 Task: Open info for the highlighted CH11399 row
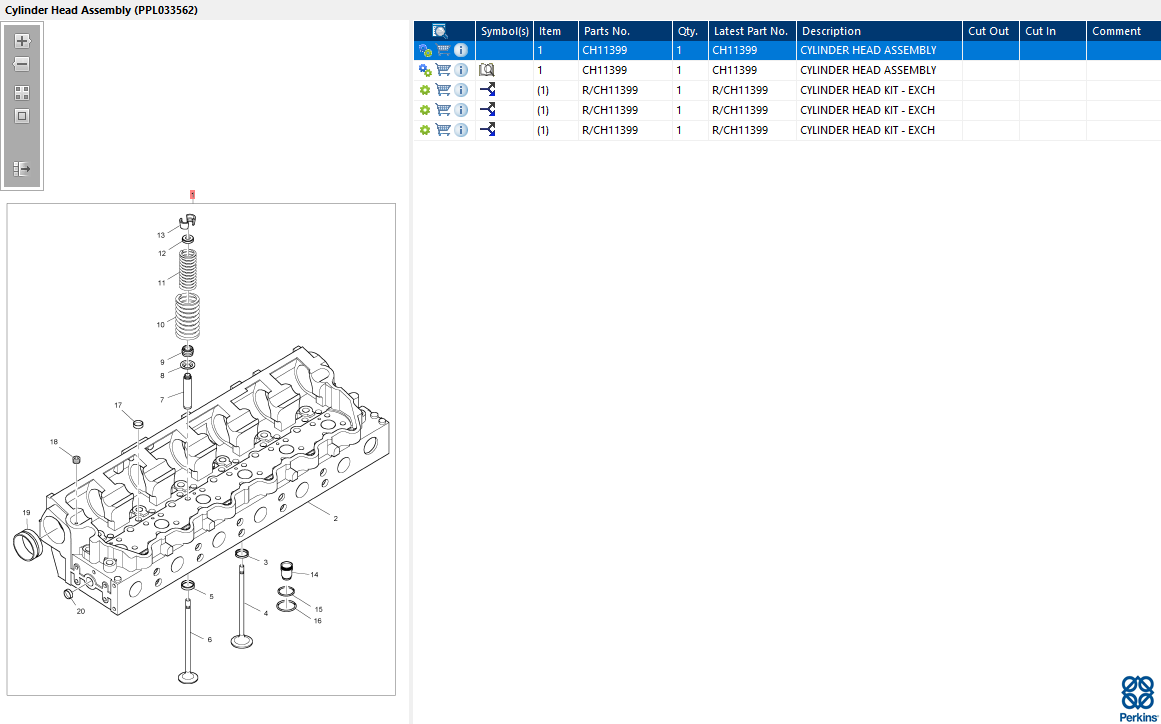tap(461, 50)
